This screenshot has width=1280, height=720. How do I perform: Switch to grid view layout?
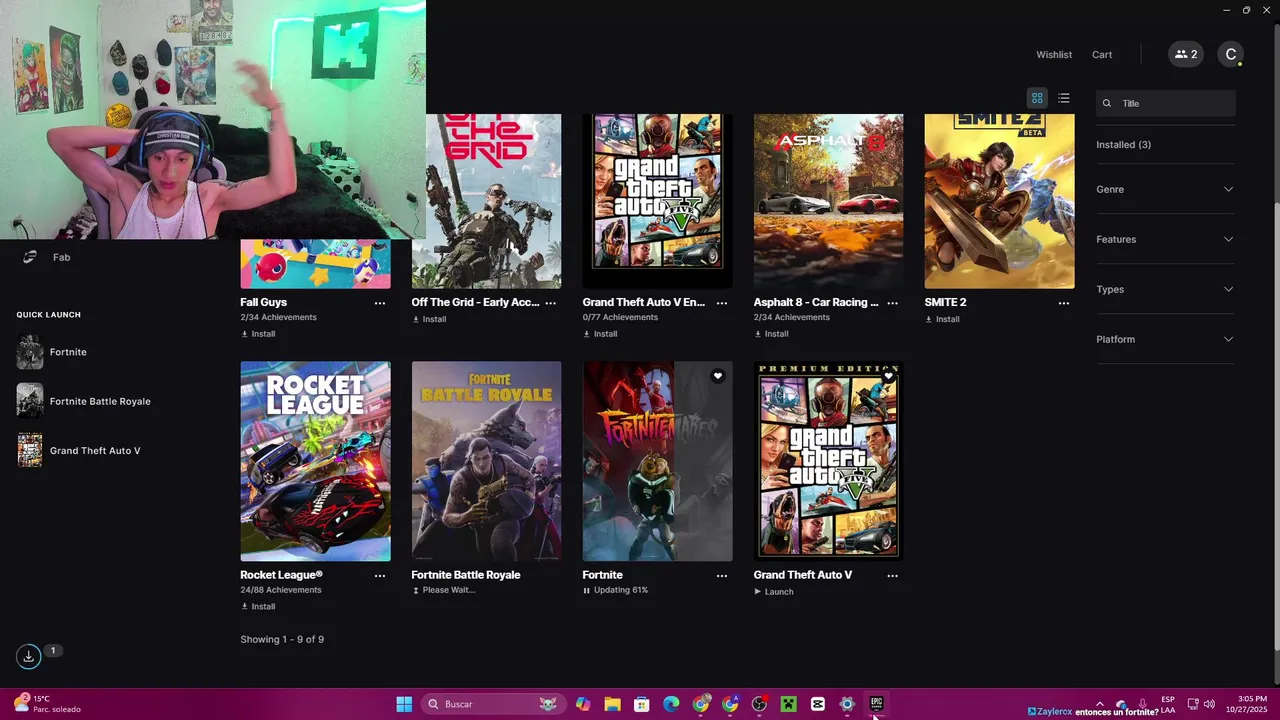[1037, 98]
